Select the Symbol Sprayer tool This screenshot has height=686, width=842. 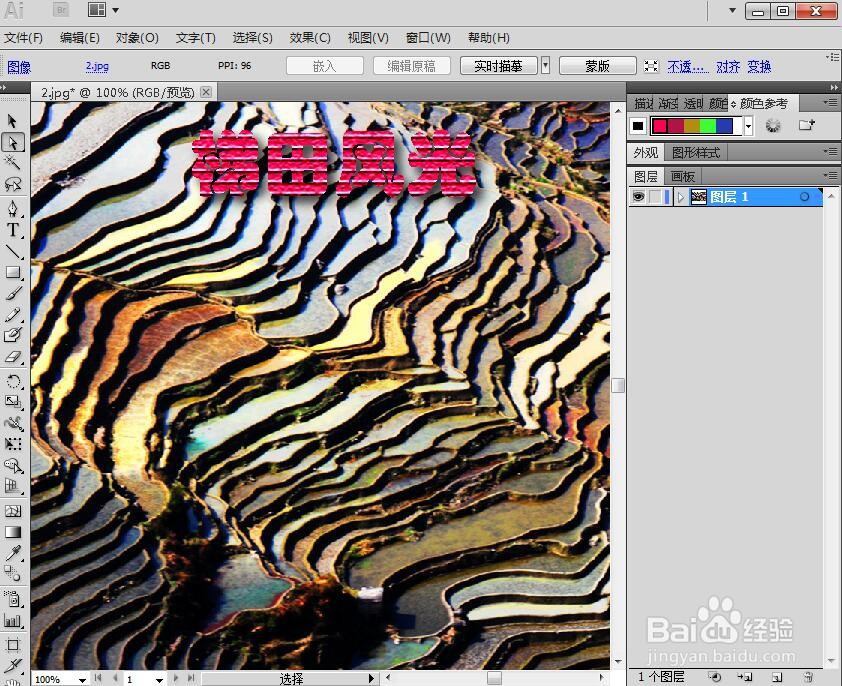coord(13,599)
